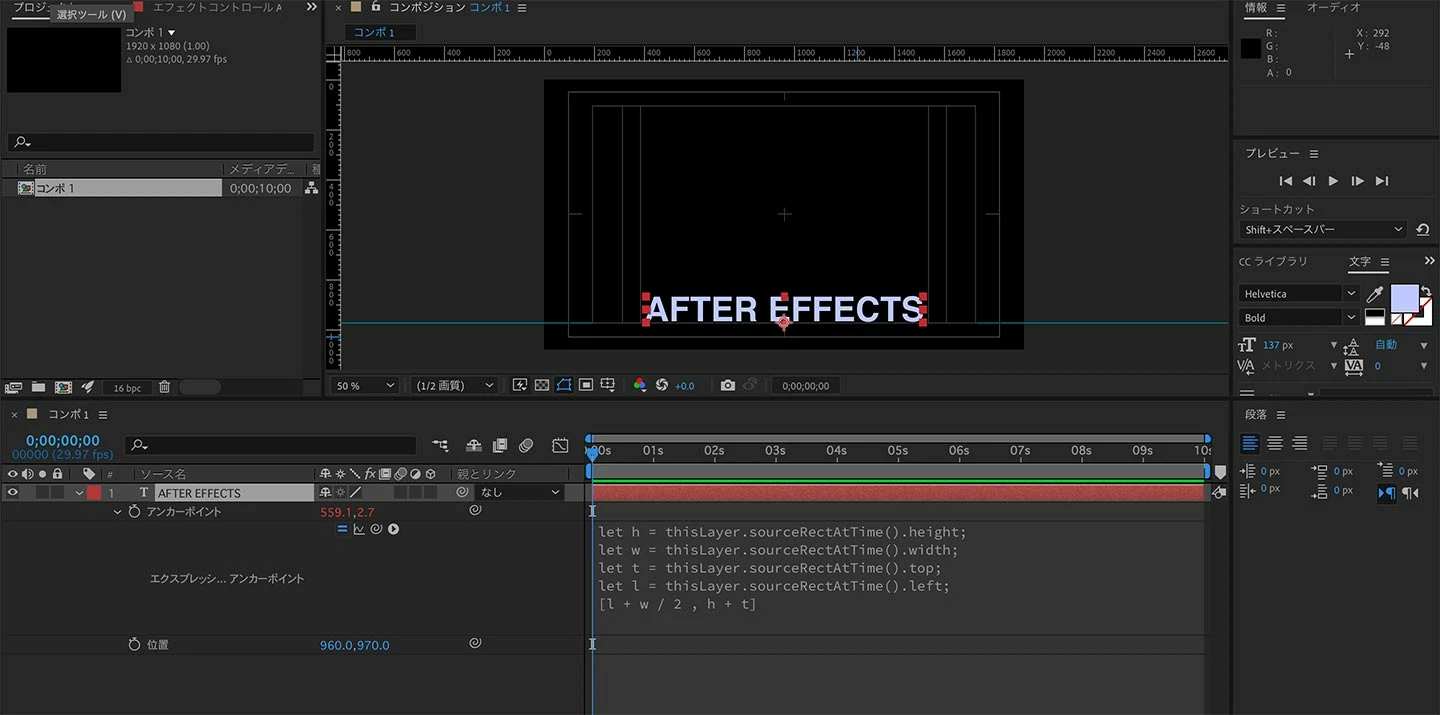The height and width of the screenshot is (715, 1440).
Task: Click the expression enable equals icon
Action: [342, 529]
